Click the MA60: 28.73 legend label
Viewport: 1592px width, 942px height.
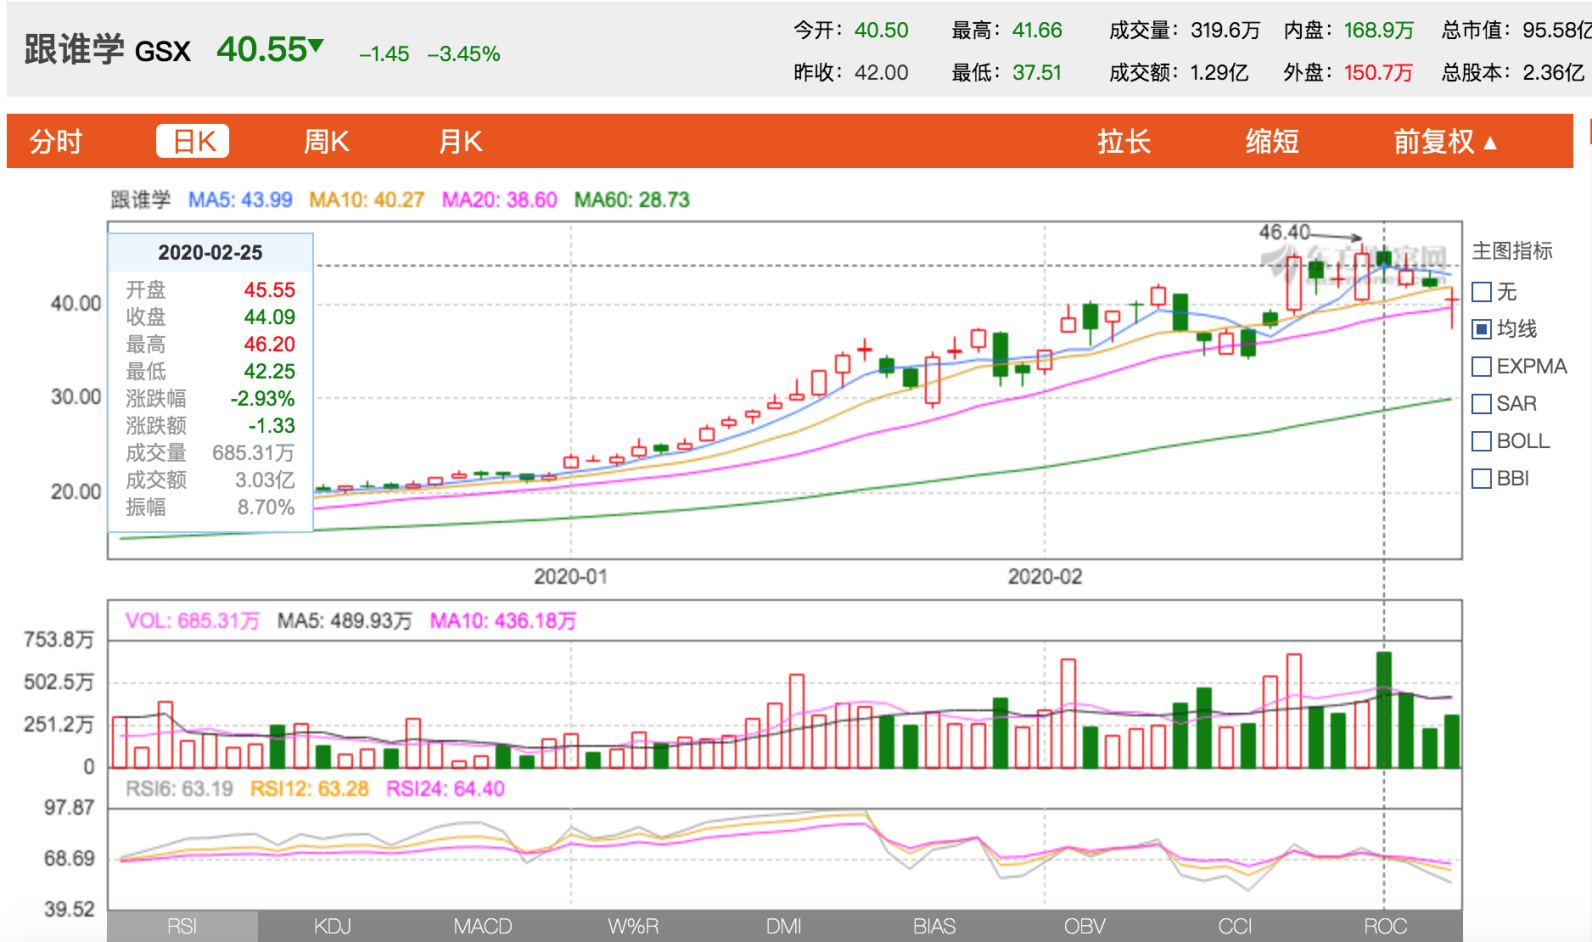pos(632,200)
